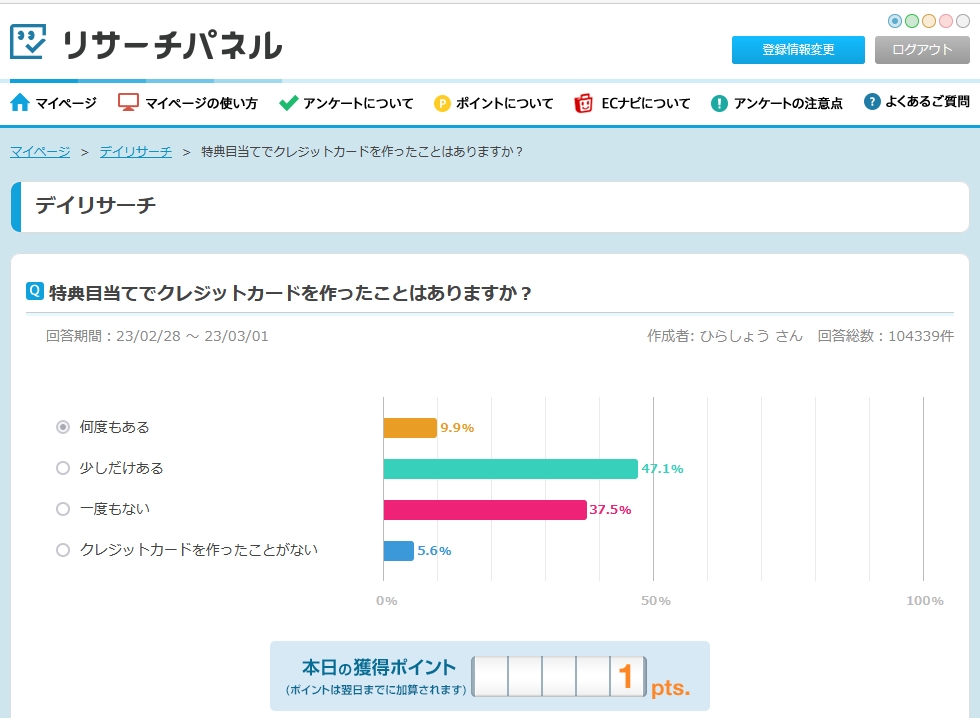Choose クレジットカードを作ったことがない radio option
980x718 pixels.
click(x=63, y=550)
